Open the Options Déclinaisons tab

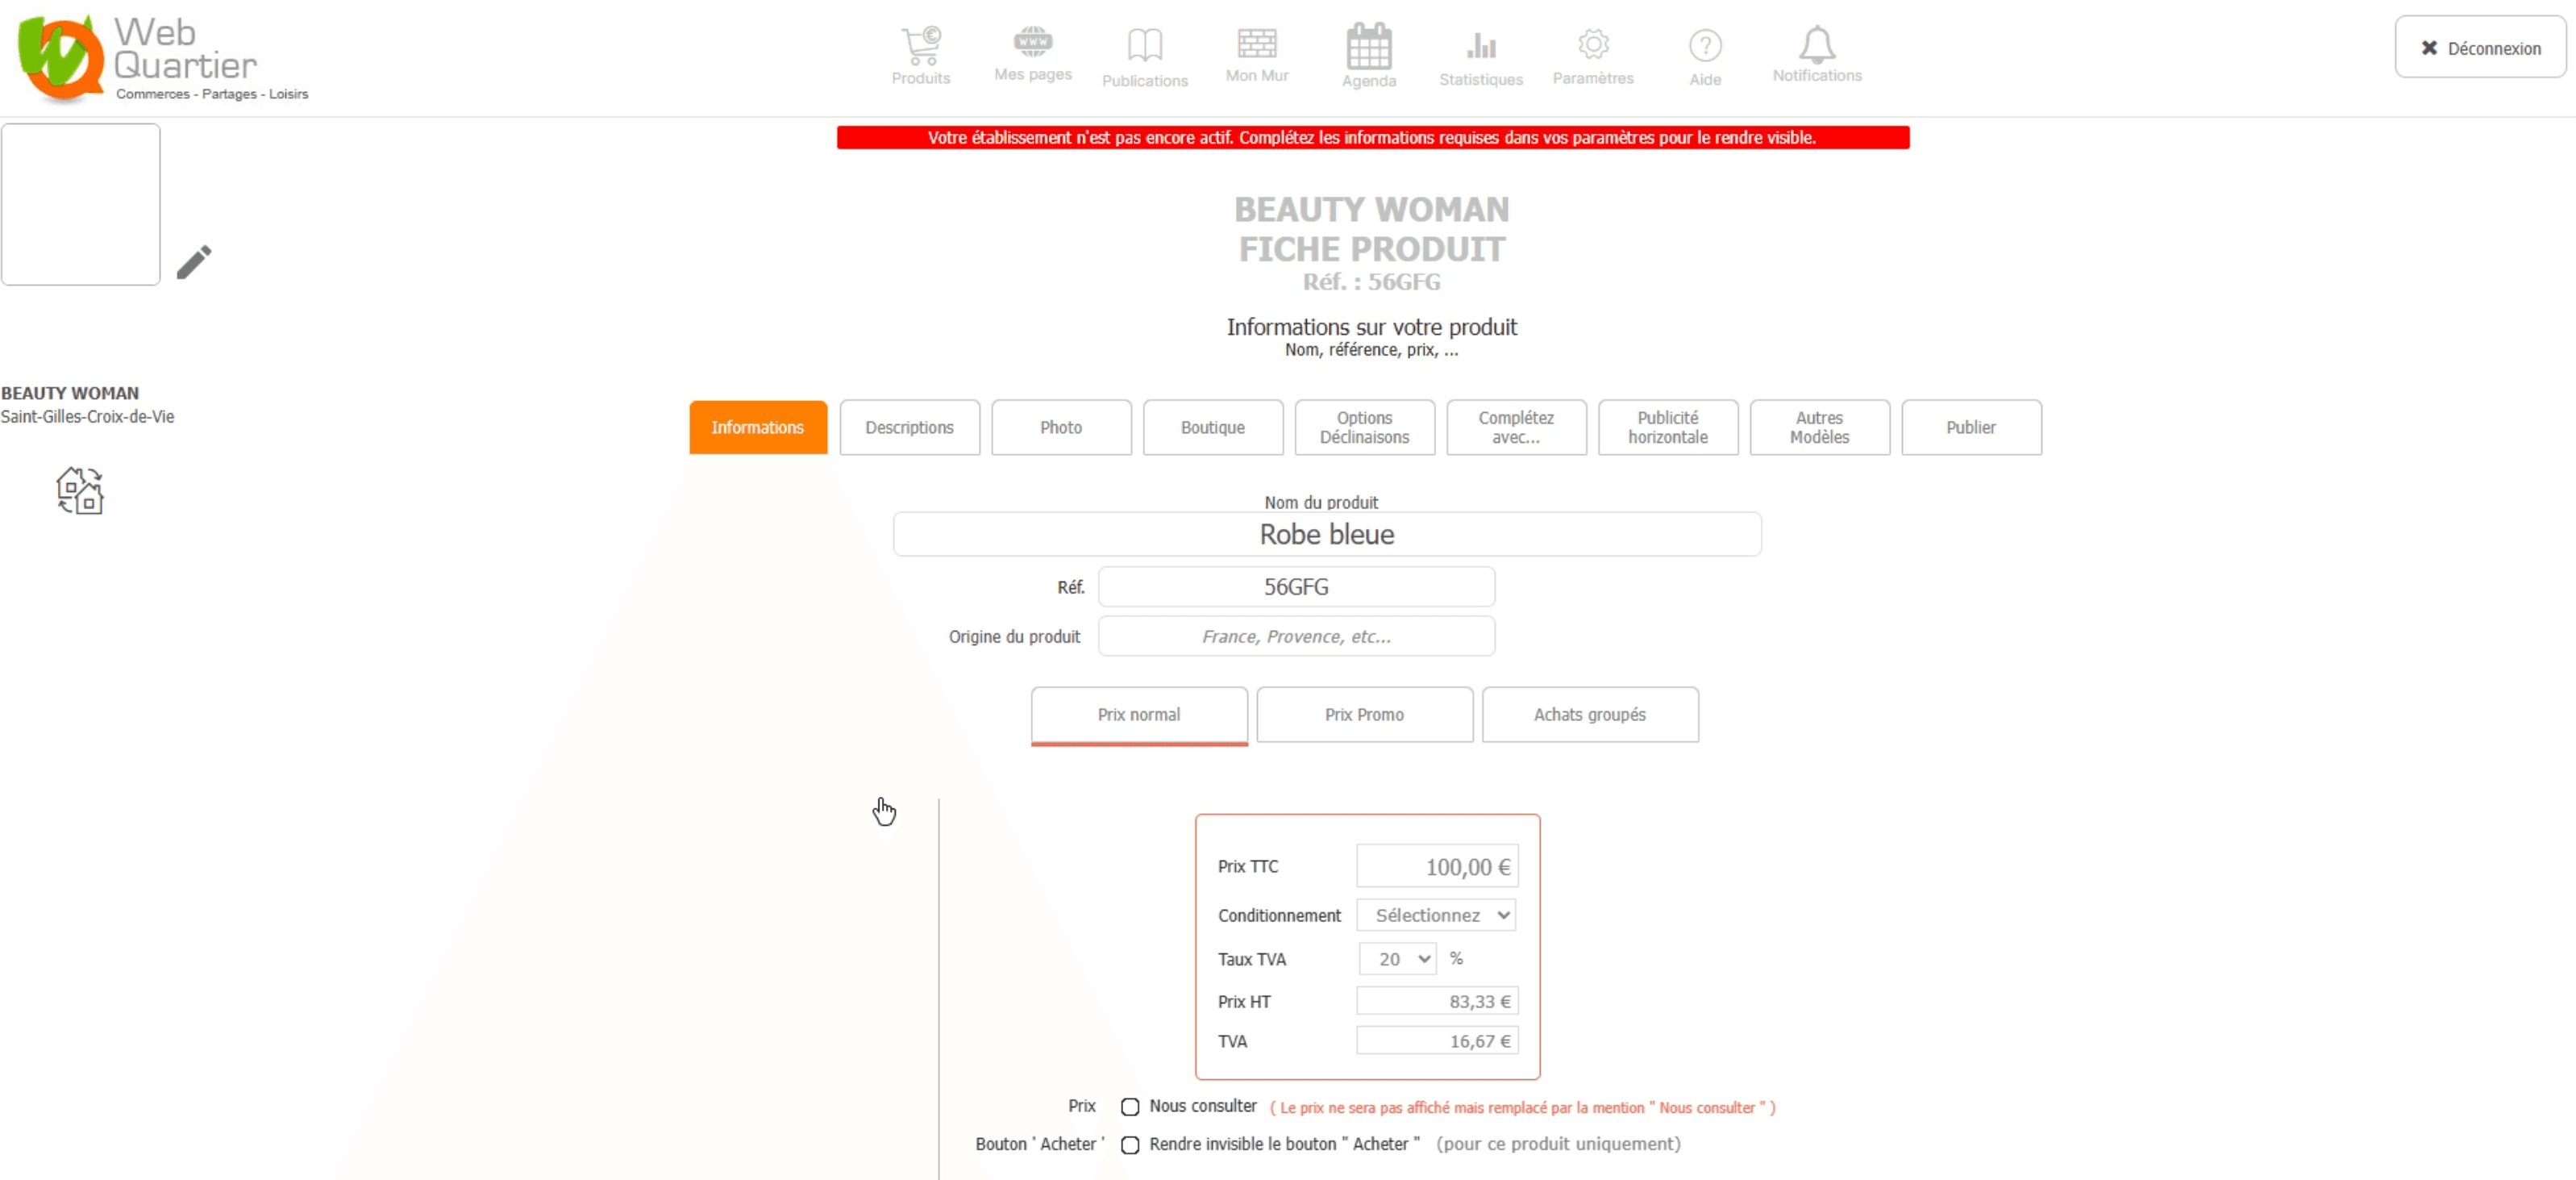(1364, 427)
